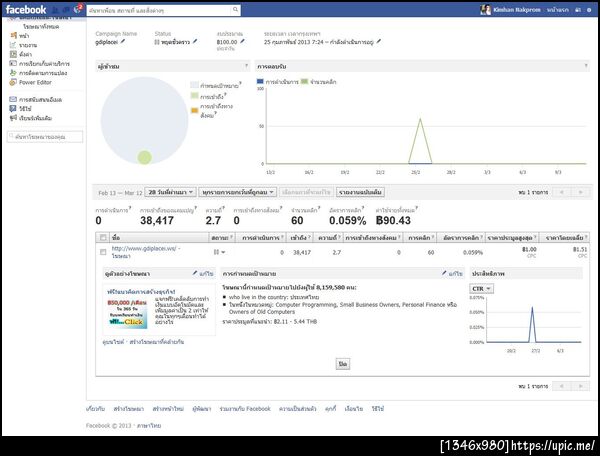600x456 pixels.
Task: Focus the top Facebook search field
Action: 159,10
